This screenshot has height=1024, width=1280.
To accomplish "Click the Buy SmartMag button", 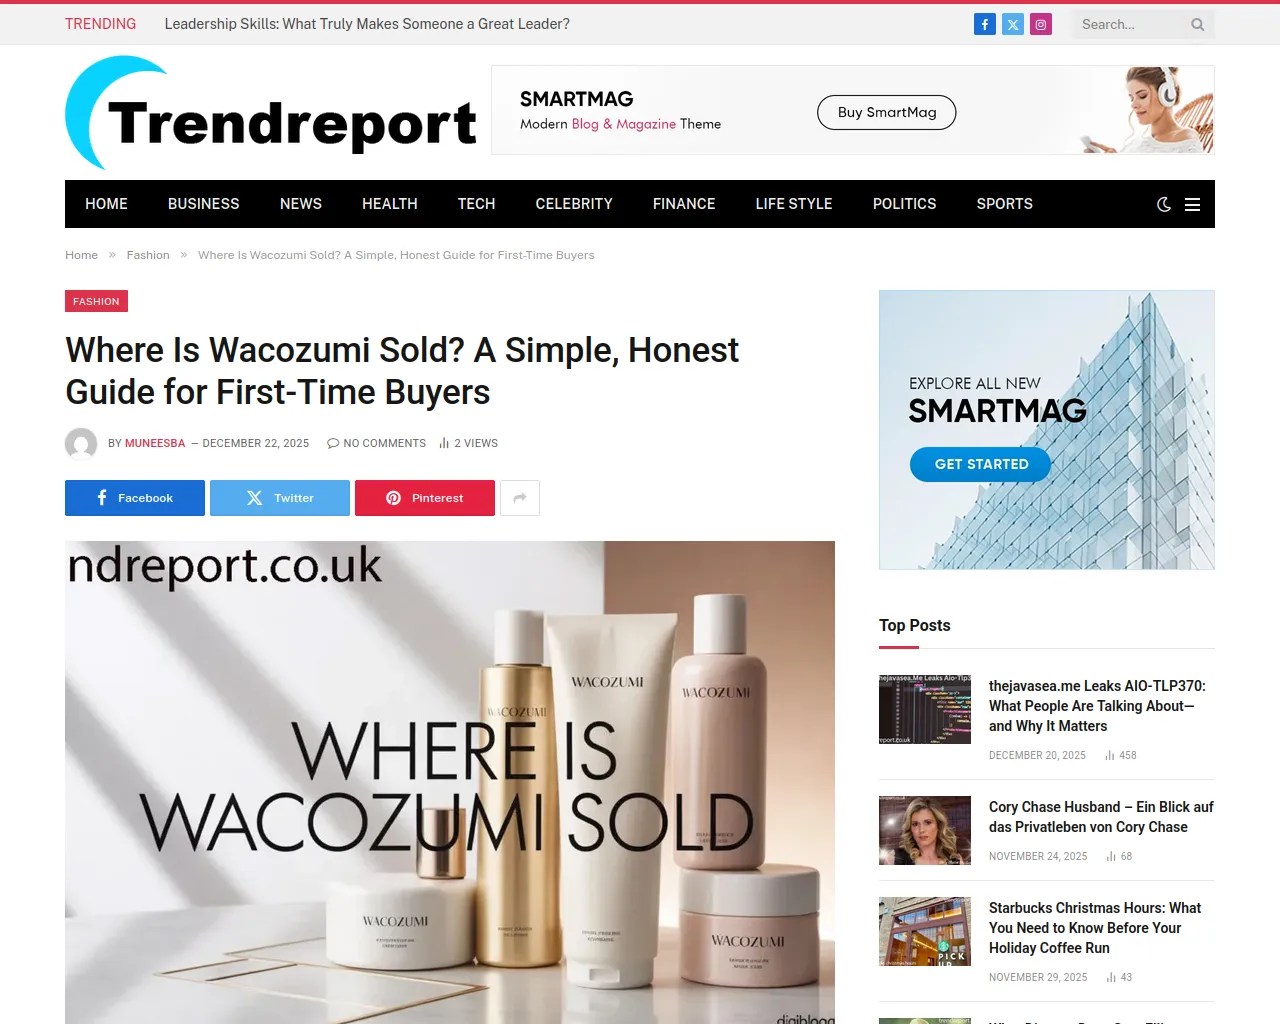I will pos(887,112).
